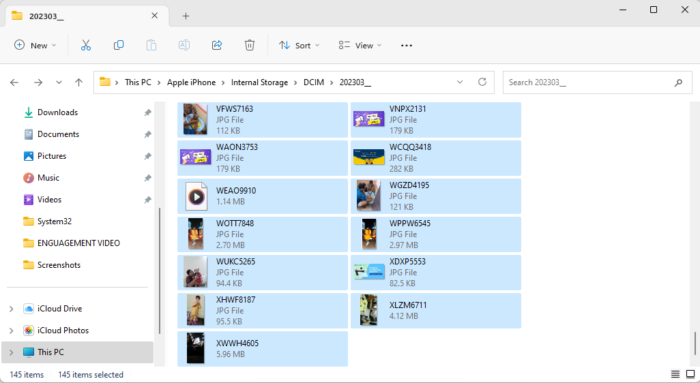The width and height of the screenshot is (700, 383).
Task: Select the WUKC5265 JPG file
Action: [262, 272]
